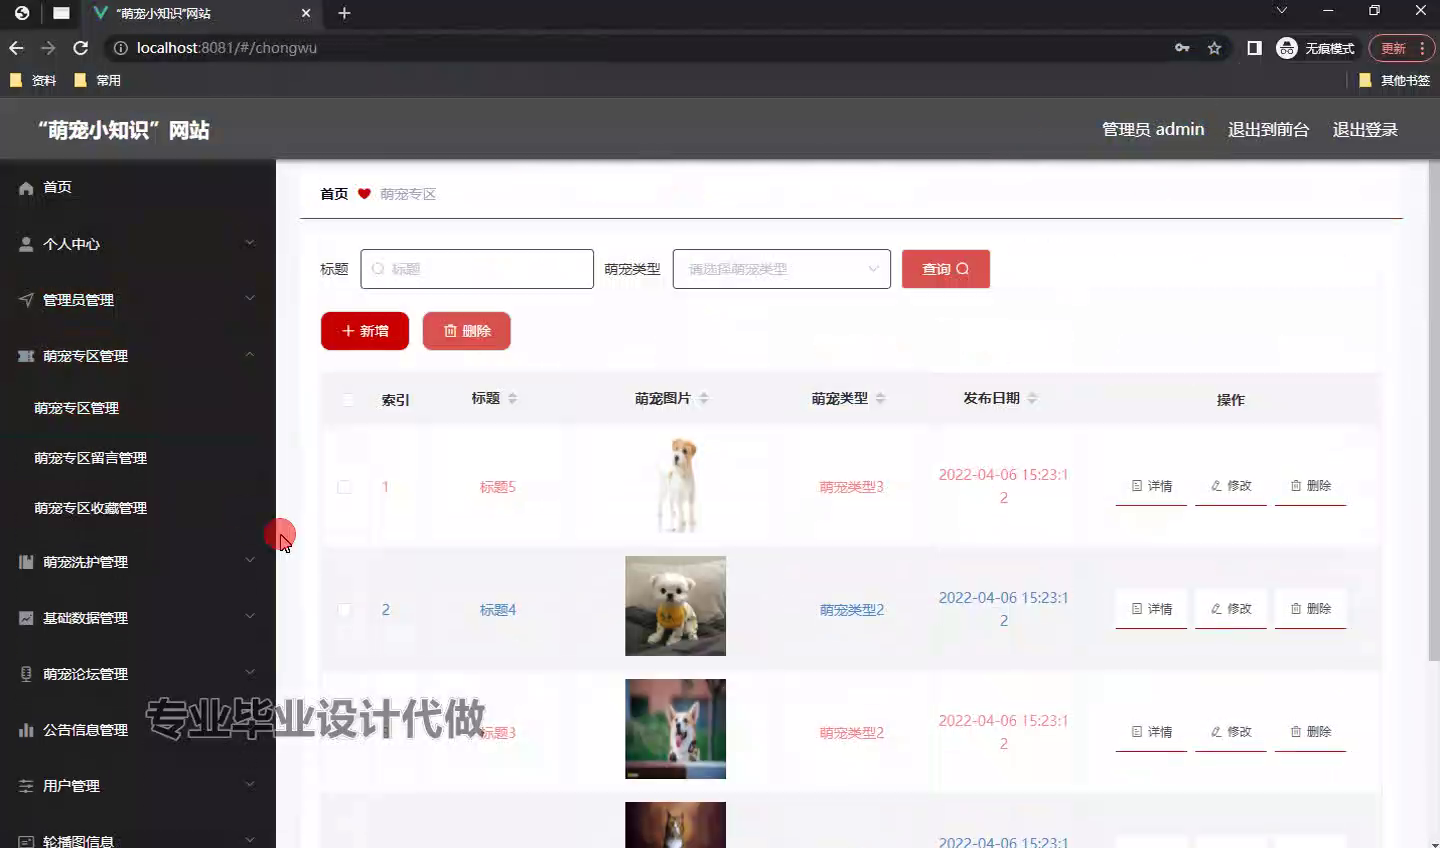1440x848 pixels.
Task: Click 萌宠类型3 cell in first row
Action: 852,487
